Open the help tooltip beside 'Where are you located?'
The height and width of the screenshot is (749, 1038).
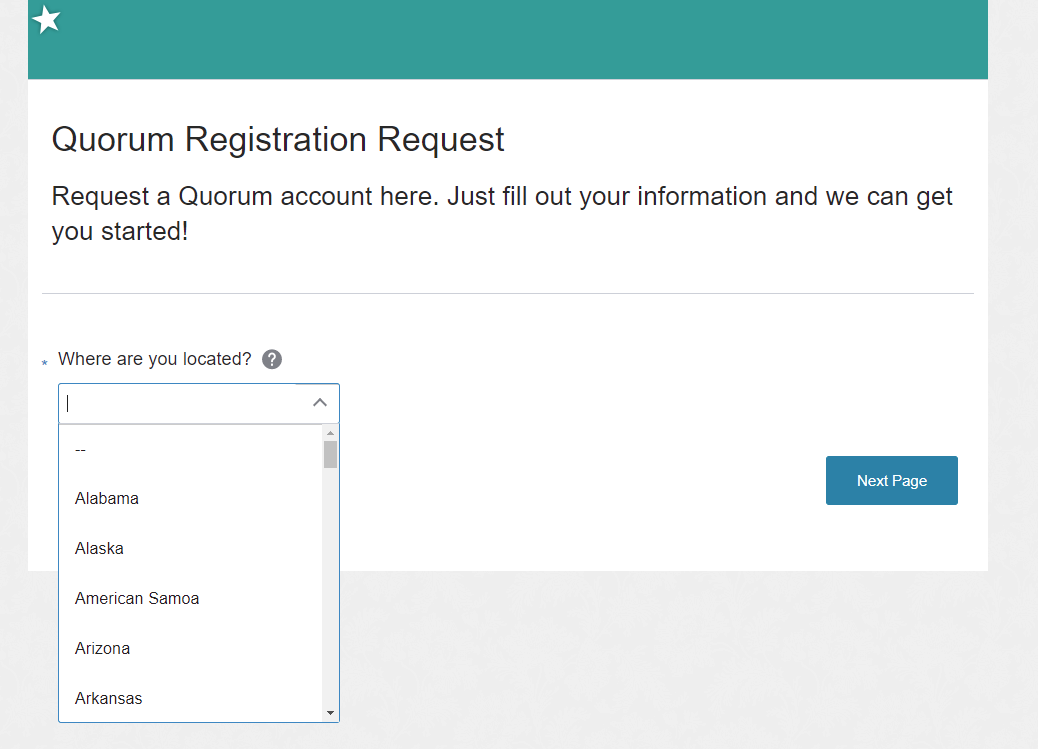click(271, 359)
